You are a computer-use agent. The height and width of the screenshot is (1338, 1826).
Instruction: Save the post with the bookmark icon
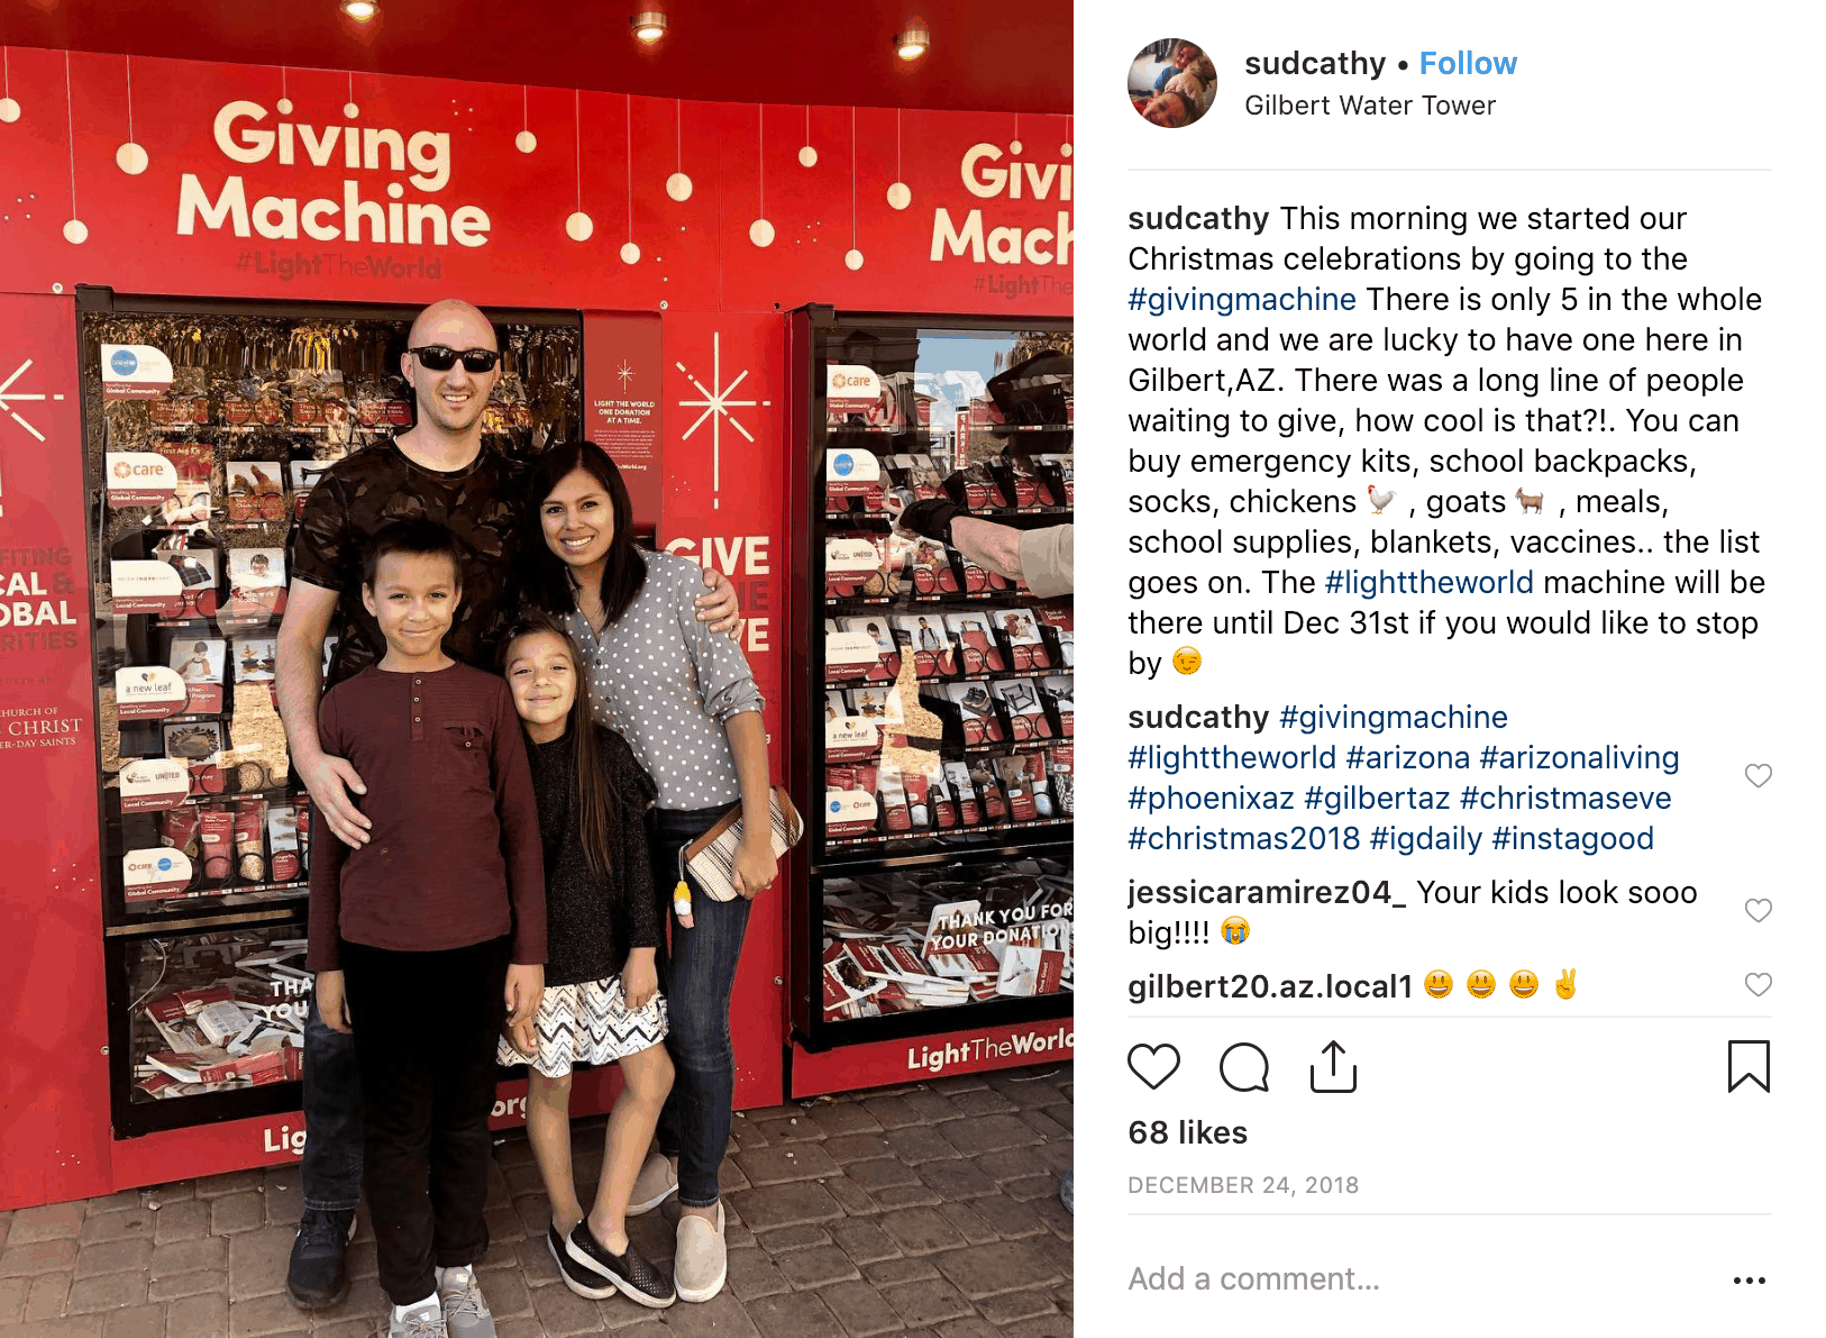pos(1748,1066)
